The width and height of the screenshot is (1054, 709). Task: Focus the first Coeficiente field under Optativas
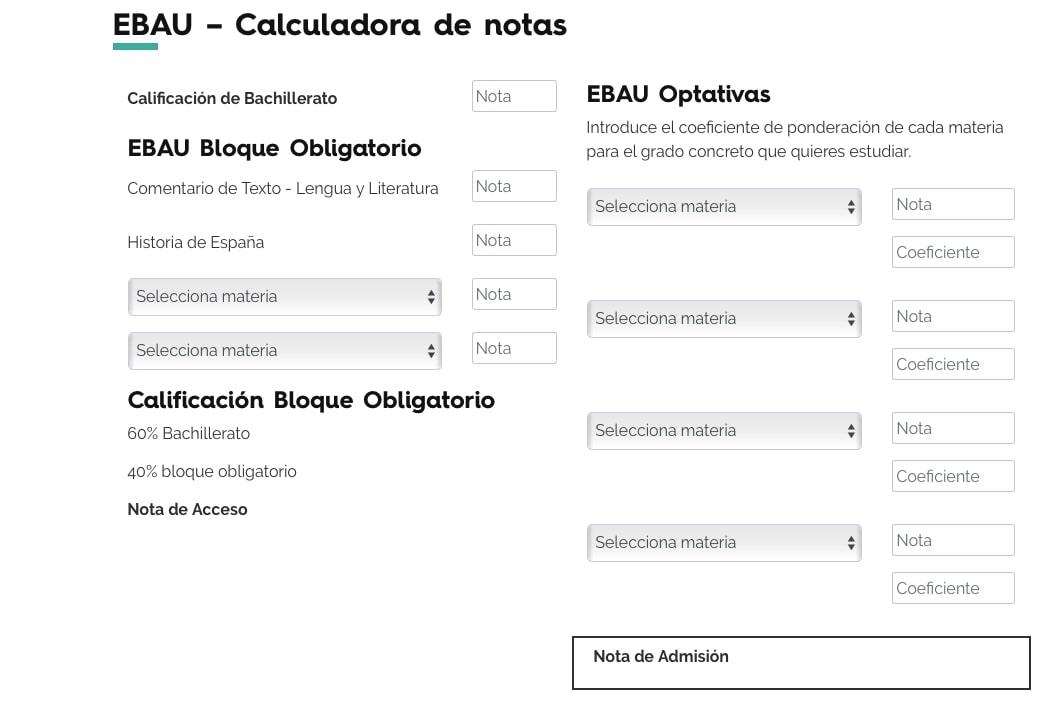(952, 252)
